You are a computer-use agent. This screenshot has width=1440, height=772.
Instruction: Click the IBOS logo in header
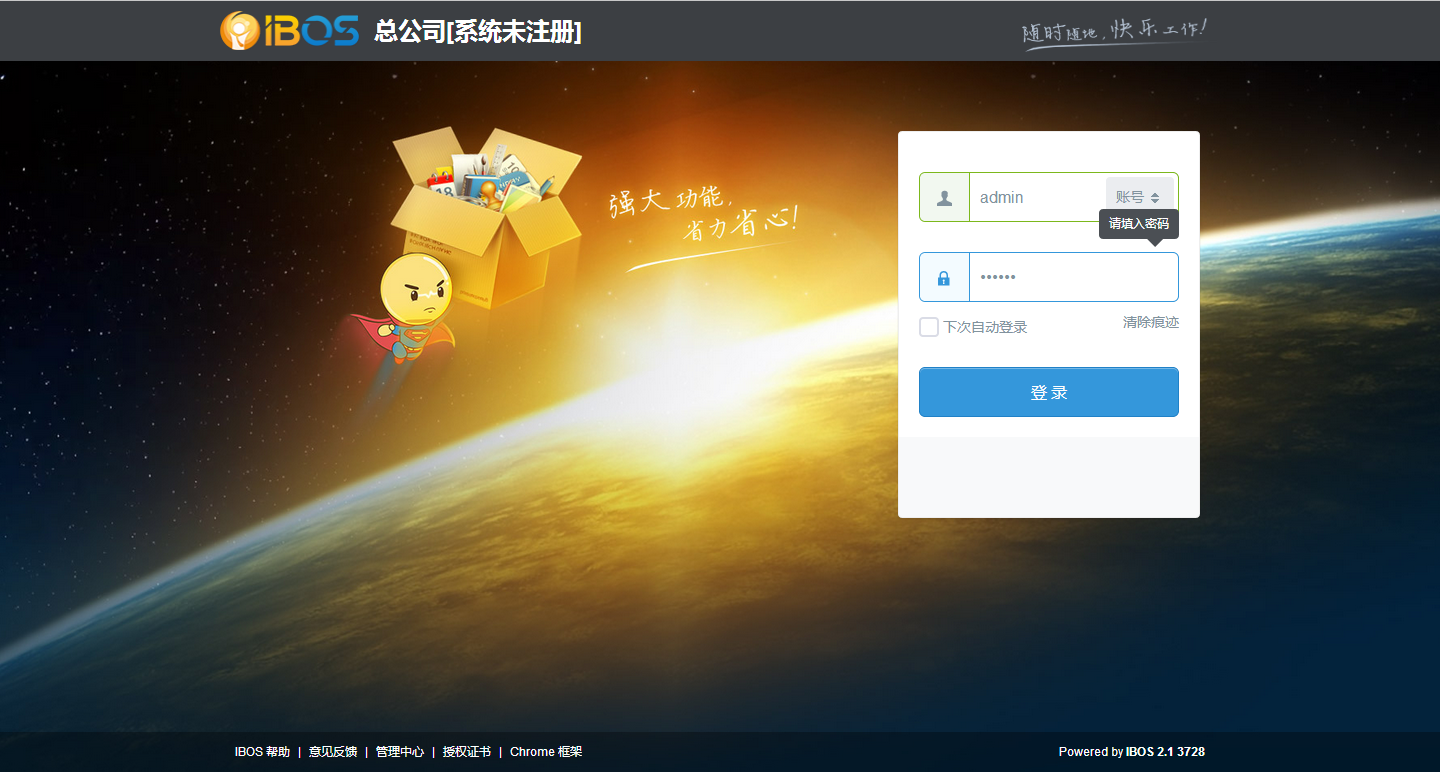click(x=289, y=31)
